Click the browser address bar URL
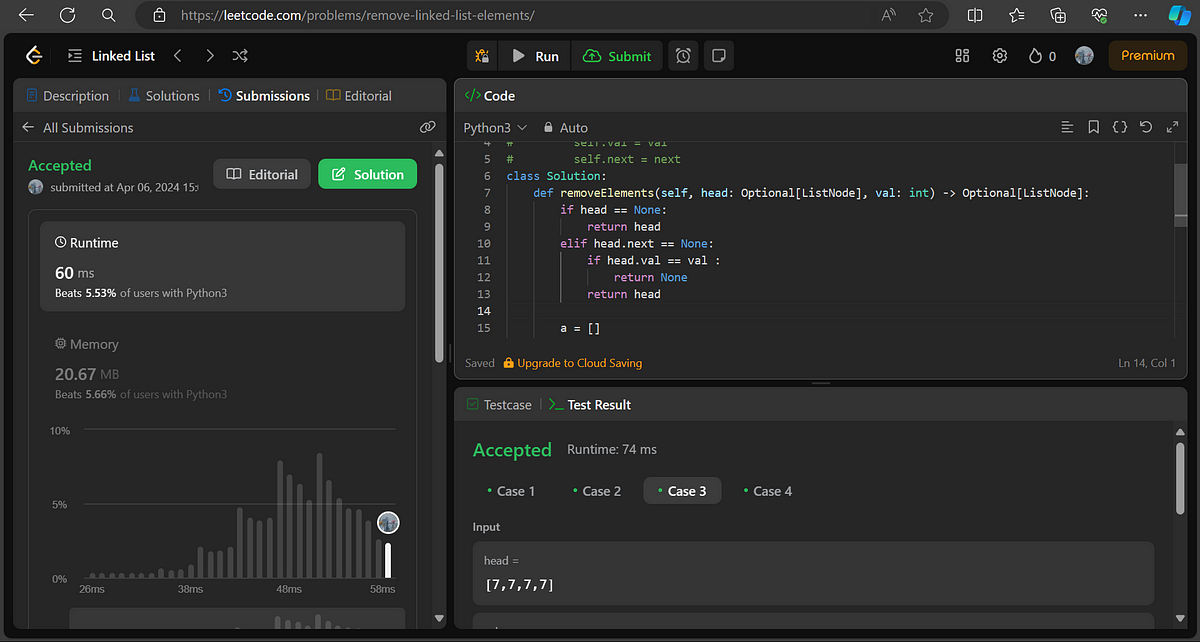Image resolution: width=1200 pixels, height=642 pixels. [358, 15]
